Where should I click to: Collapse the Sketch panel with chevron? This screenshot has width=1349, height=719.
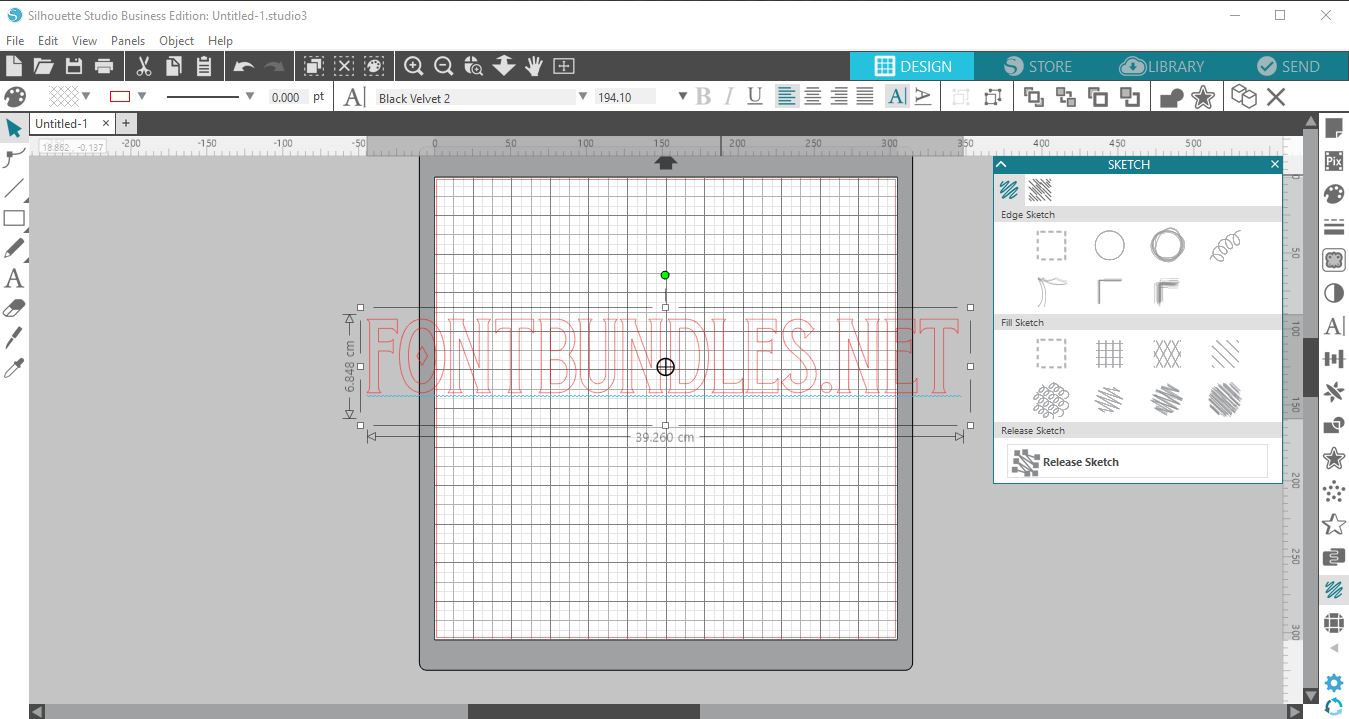pyautogui.click(x=1001, y=164)
